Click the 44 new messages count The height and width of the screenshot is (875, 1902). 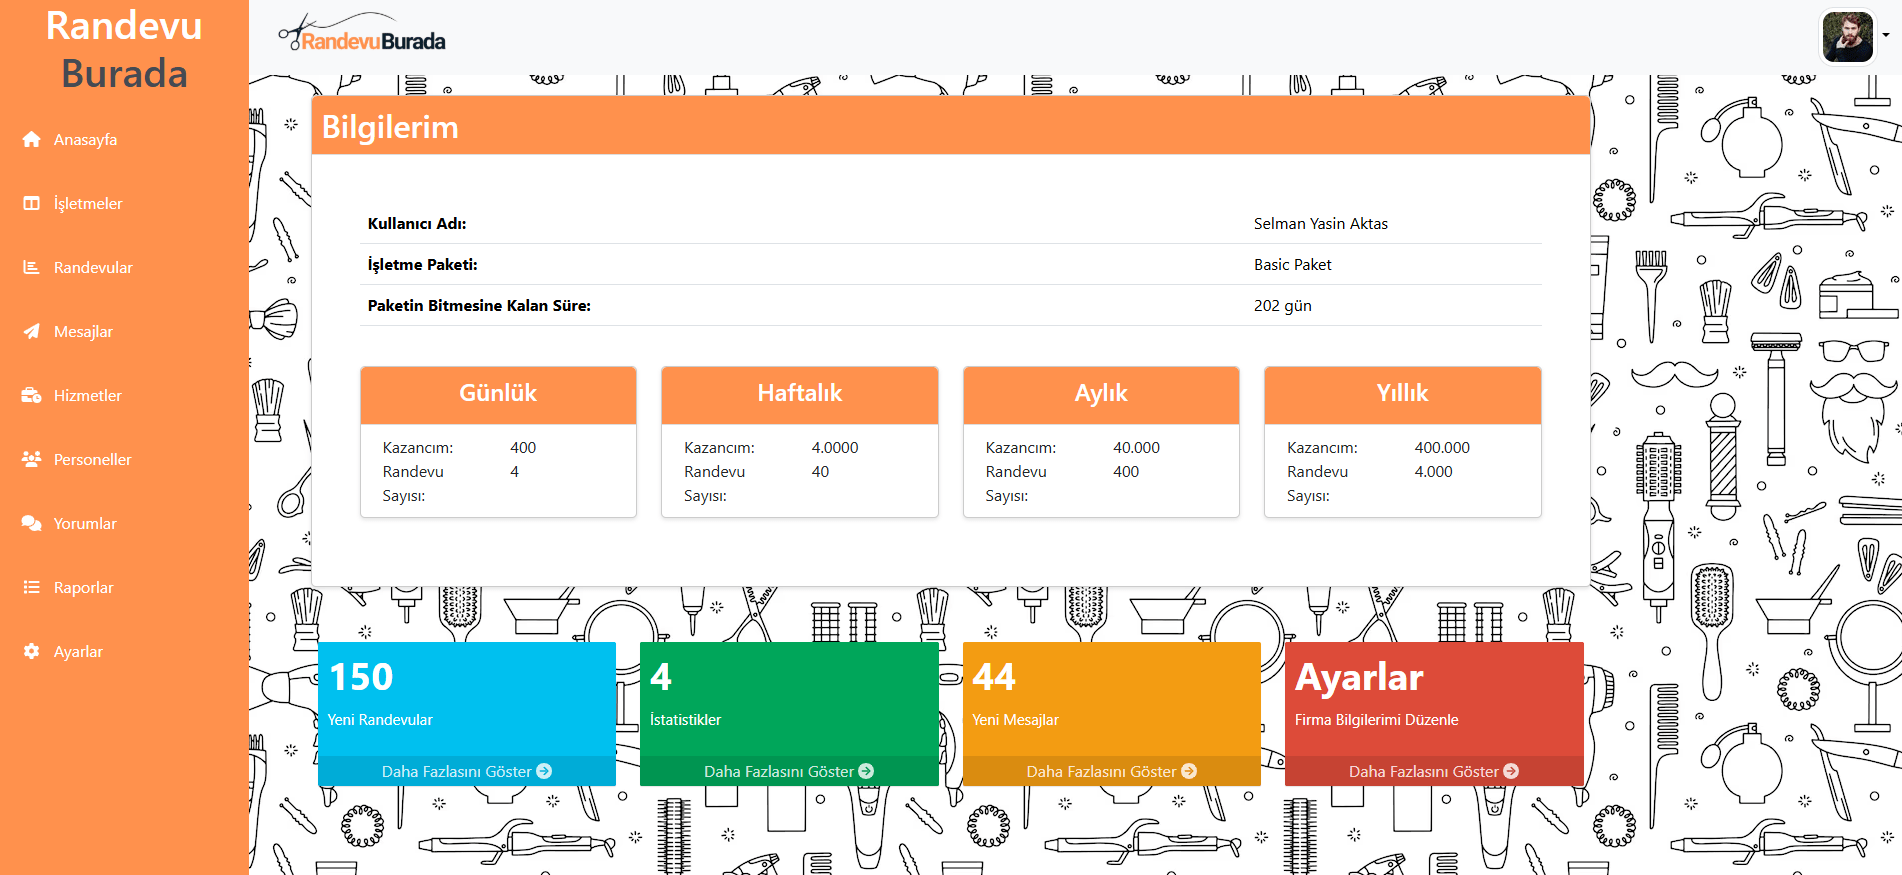pyautogui.click(x=994, y=677)
